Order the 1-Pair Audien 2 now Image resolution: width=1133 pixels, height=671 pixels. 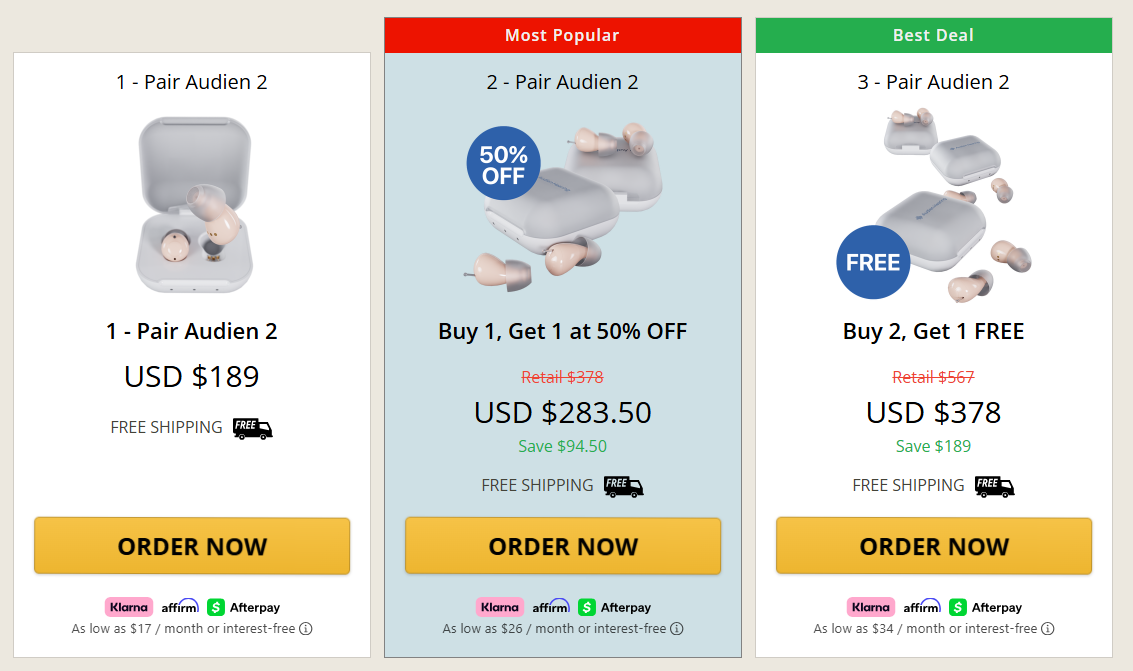click(x=192, y=546)
